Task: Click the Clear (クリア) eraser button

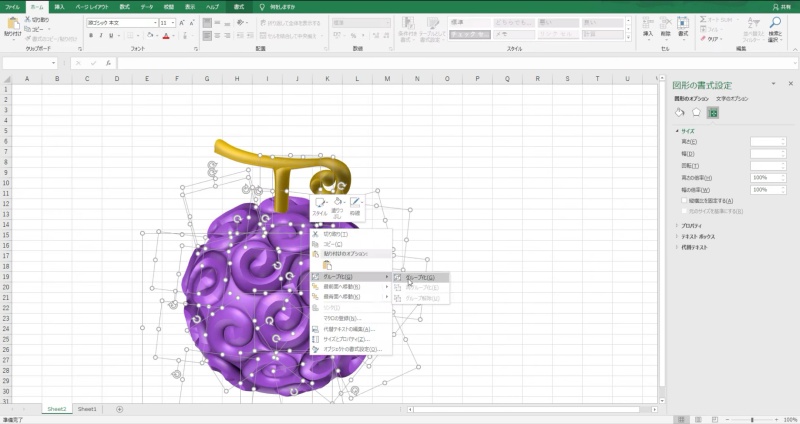Action: (x=710, y=39)
